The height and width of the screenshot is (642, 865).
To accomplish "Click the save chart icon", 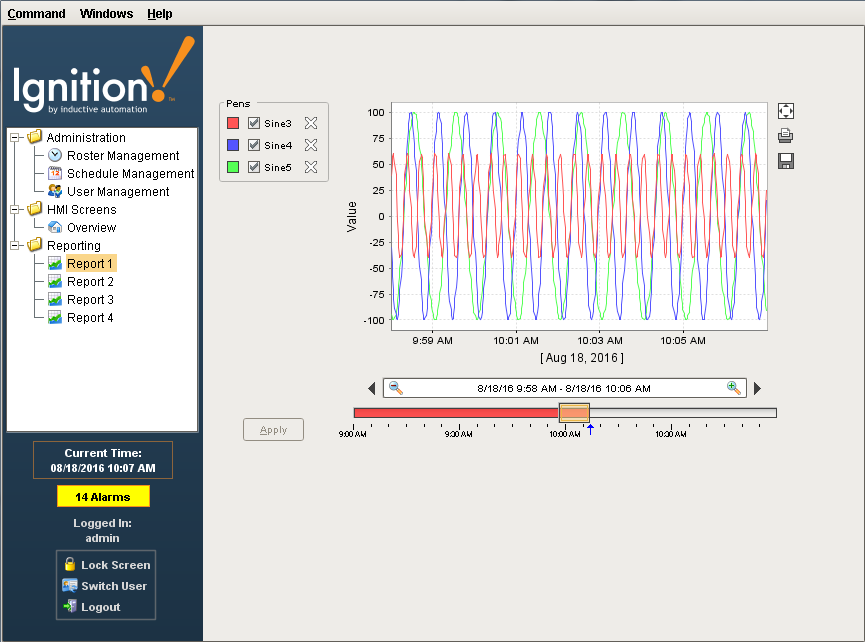I will 786,161.
